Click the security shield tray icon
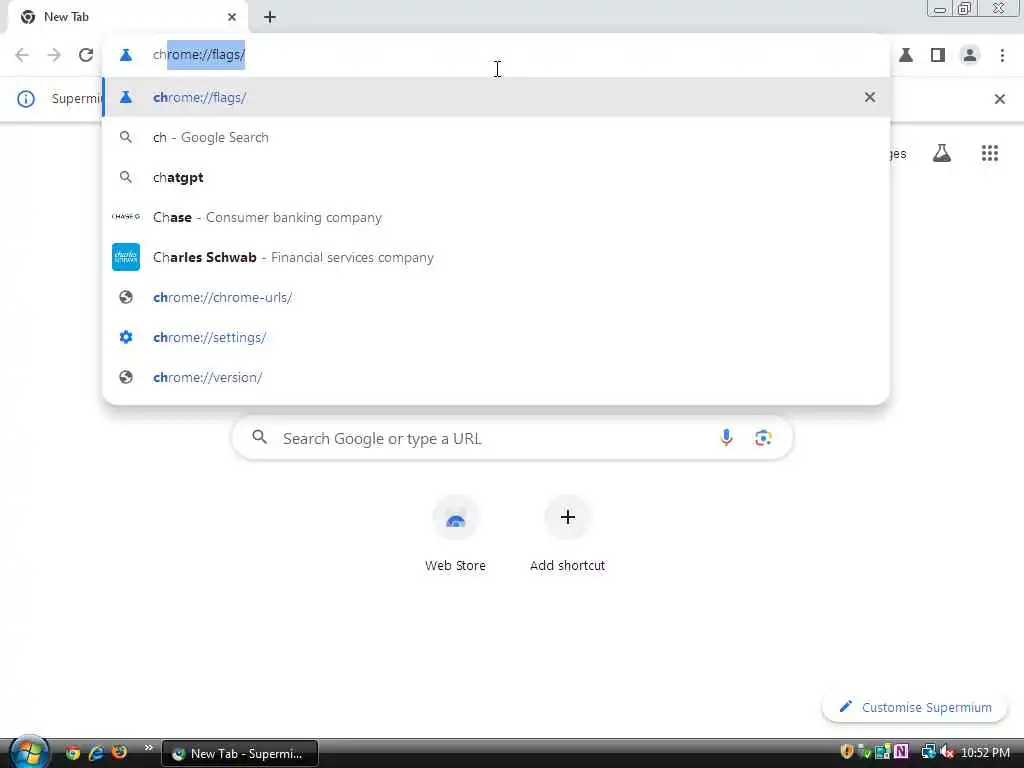Viewport: 1024px width, 768px height. click(847, 752)
